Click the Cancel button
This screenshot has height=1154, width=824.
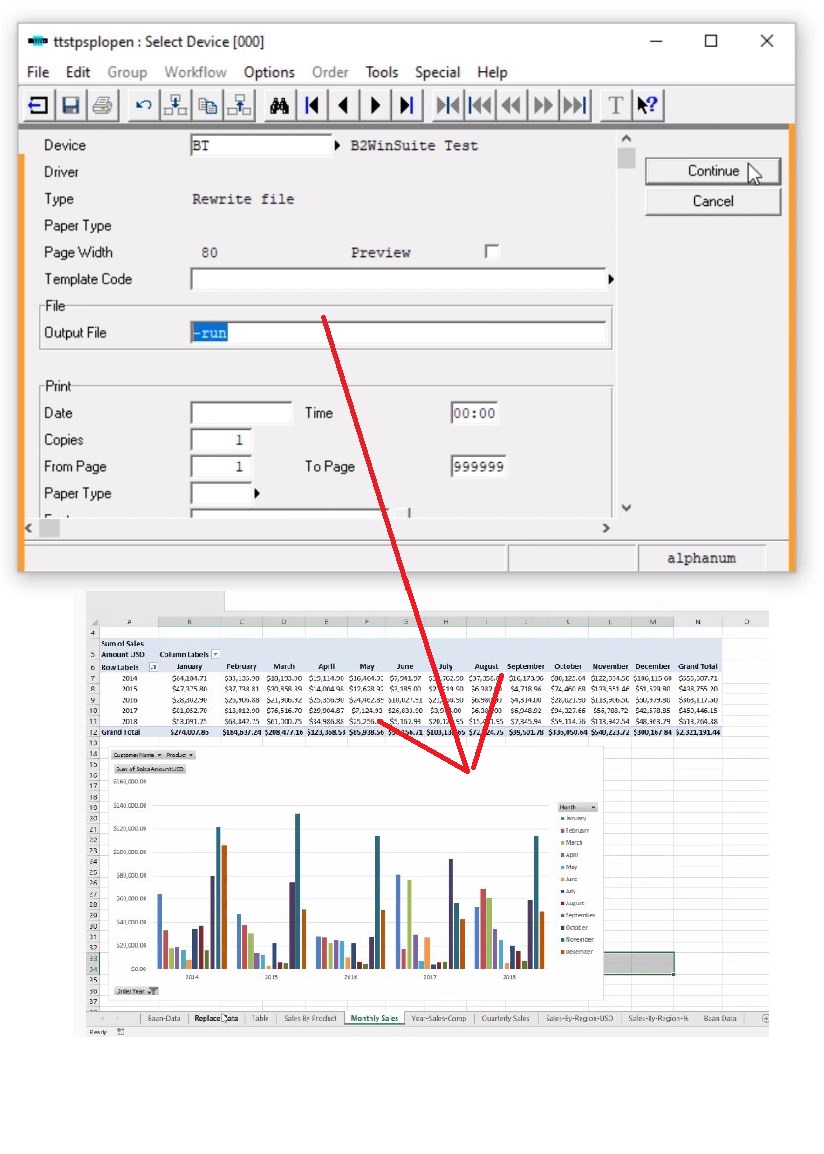click(712, 201)
